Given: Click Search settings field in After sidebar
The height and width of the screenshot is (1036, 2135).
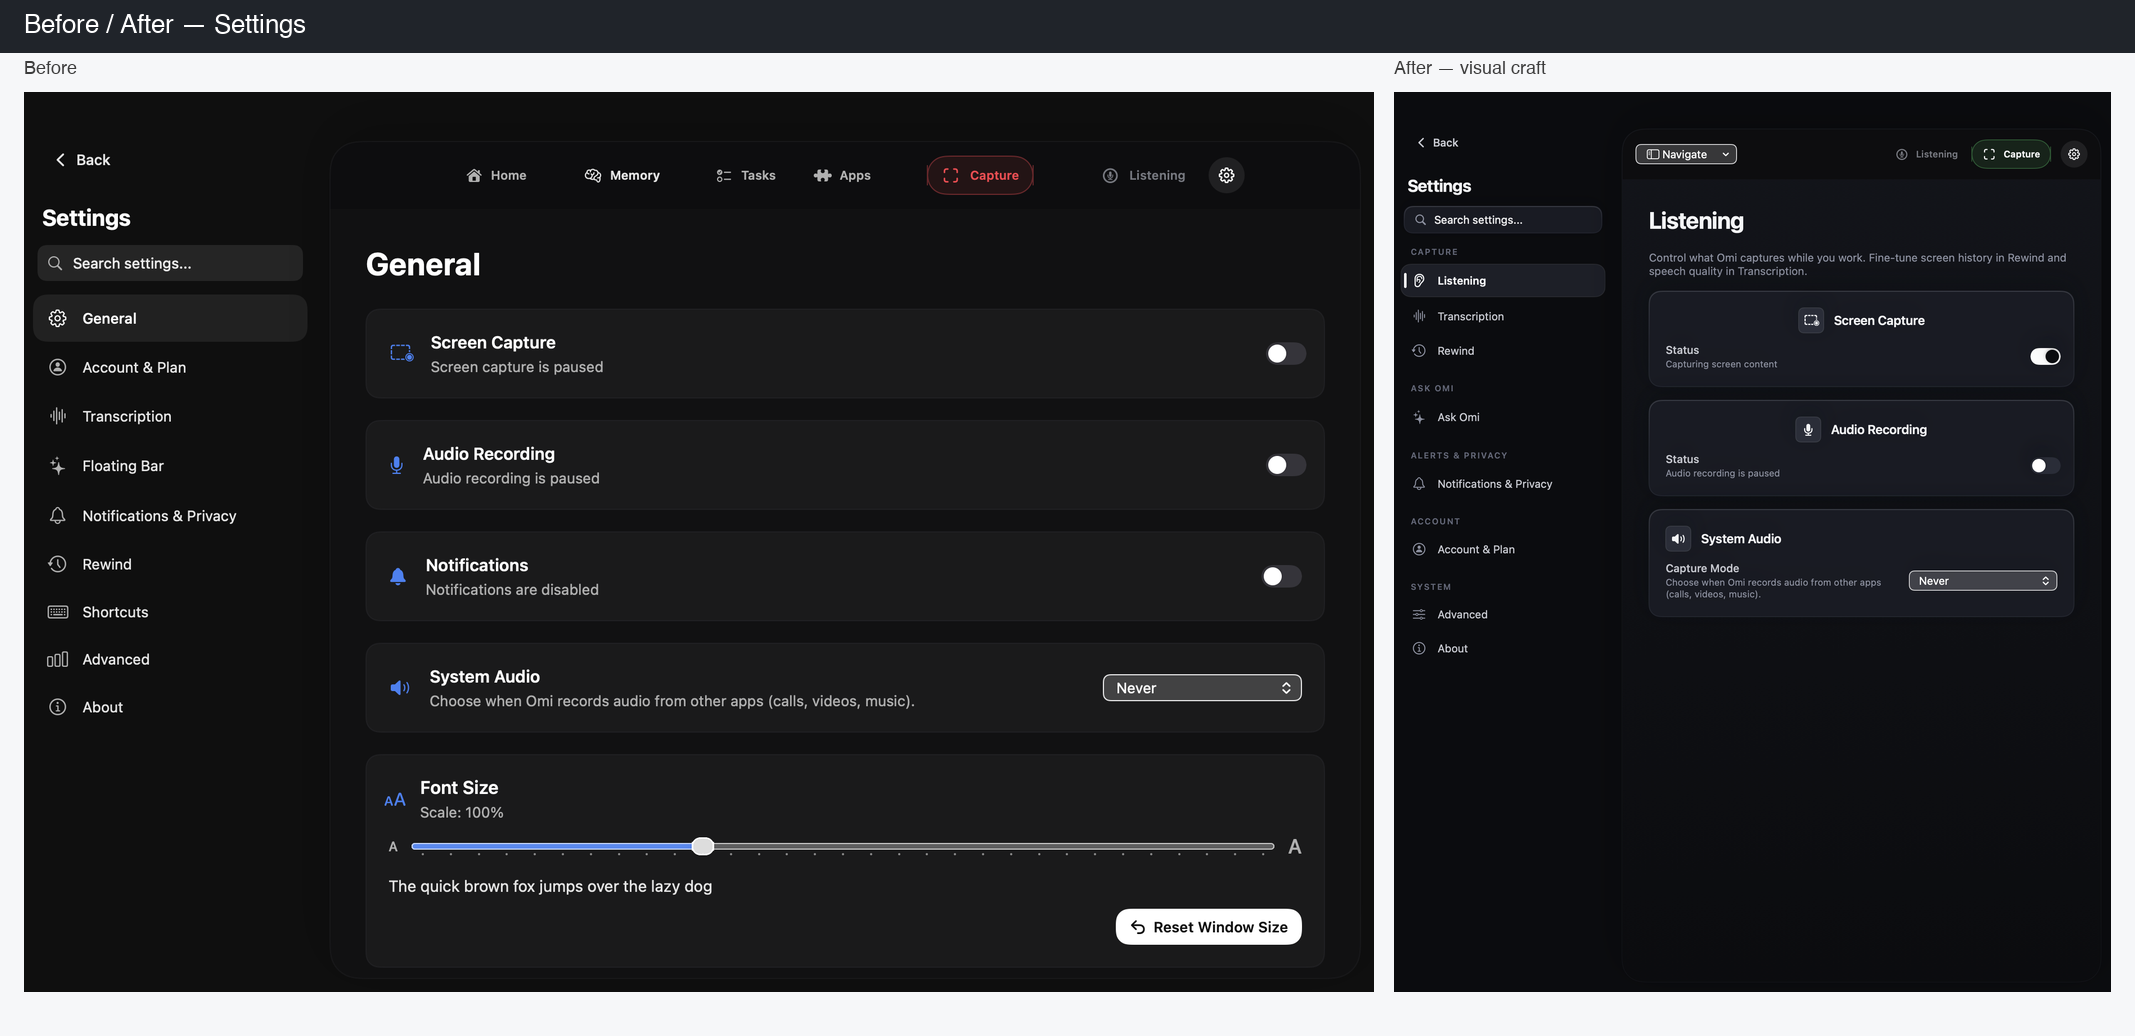Looking at the screenshot, I should 1503,220.
